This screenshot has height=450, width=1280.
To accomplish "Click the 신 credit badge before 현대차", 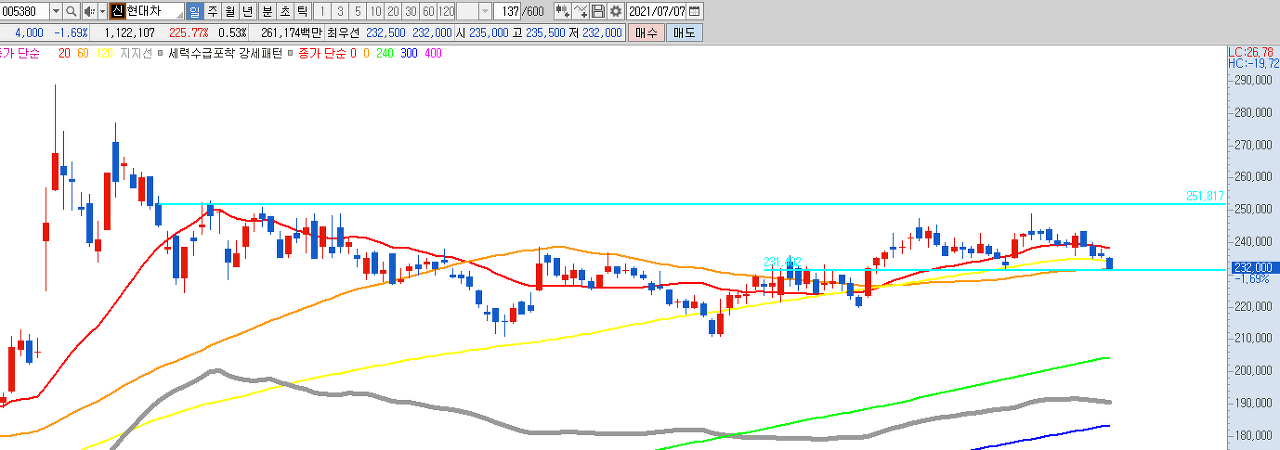I will point(118,11).
